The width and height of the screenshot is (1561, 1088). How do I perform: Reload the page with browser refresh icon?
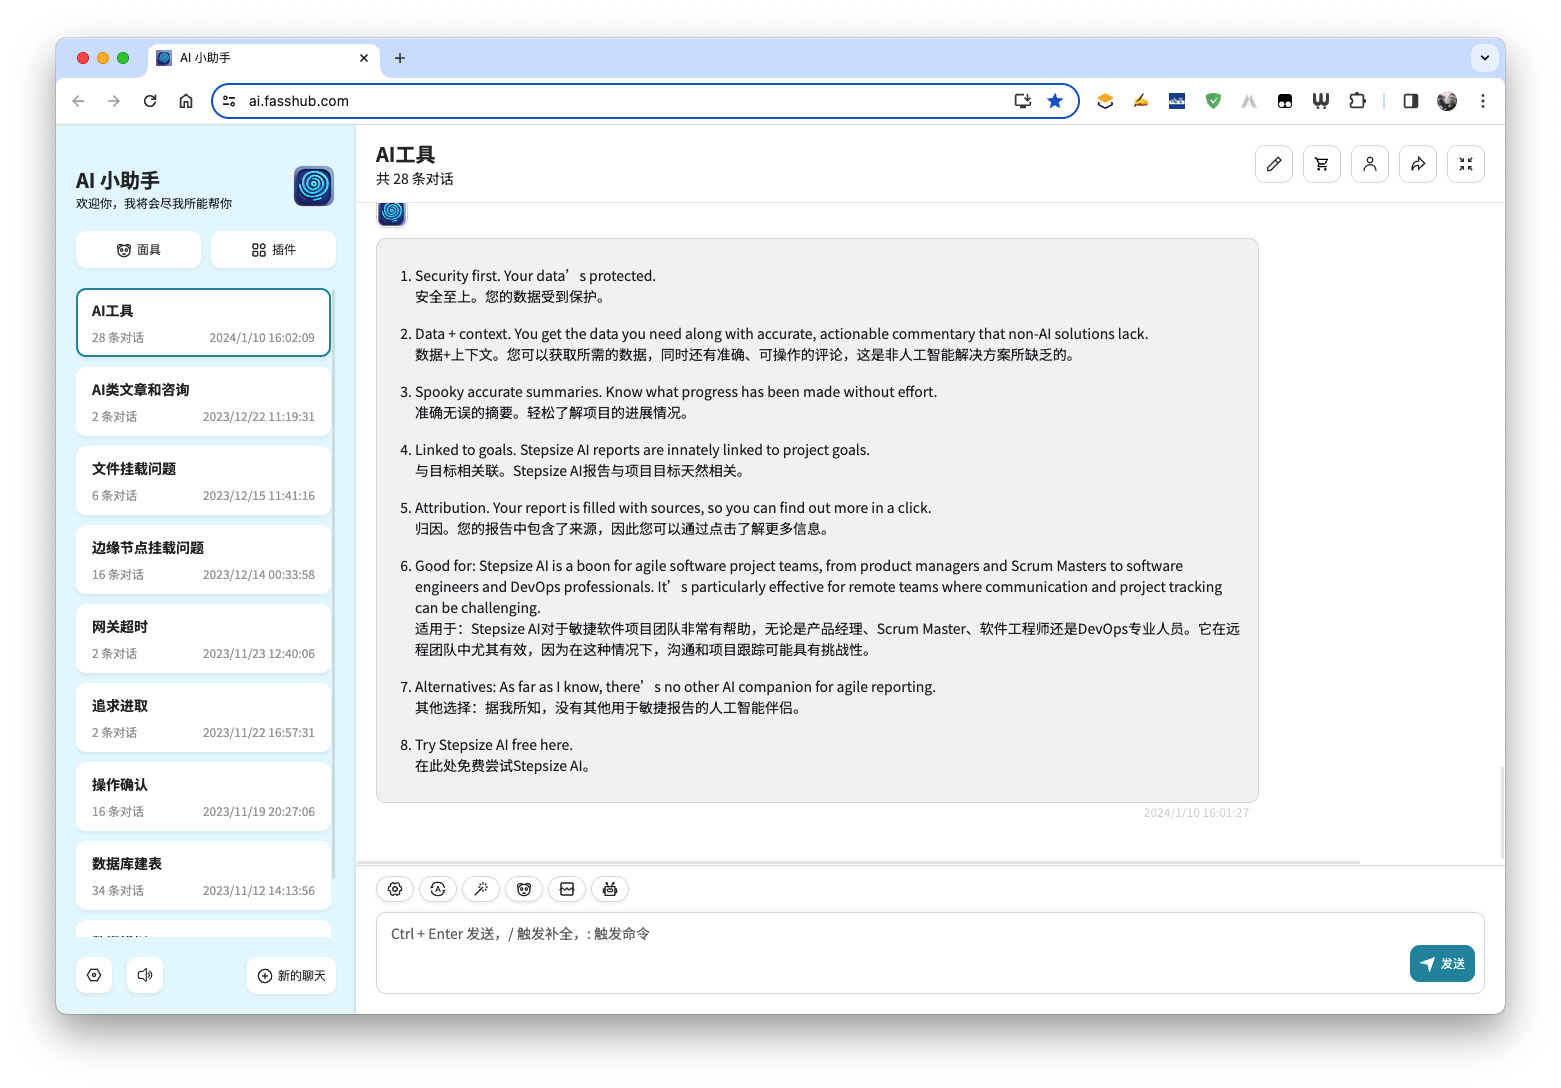150,101
